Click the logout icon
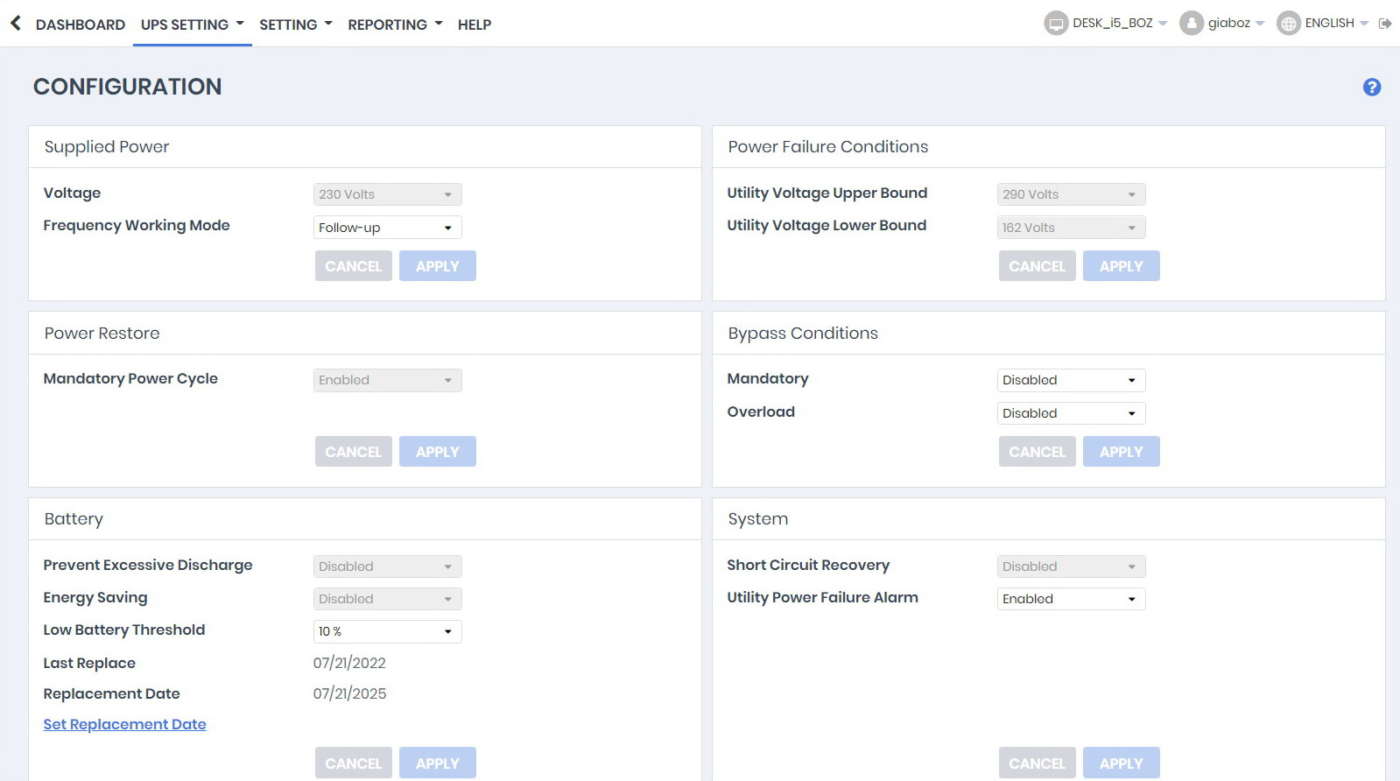Viewport: 1400px width, 781px height. click(x=1385, y=23)
